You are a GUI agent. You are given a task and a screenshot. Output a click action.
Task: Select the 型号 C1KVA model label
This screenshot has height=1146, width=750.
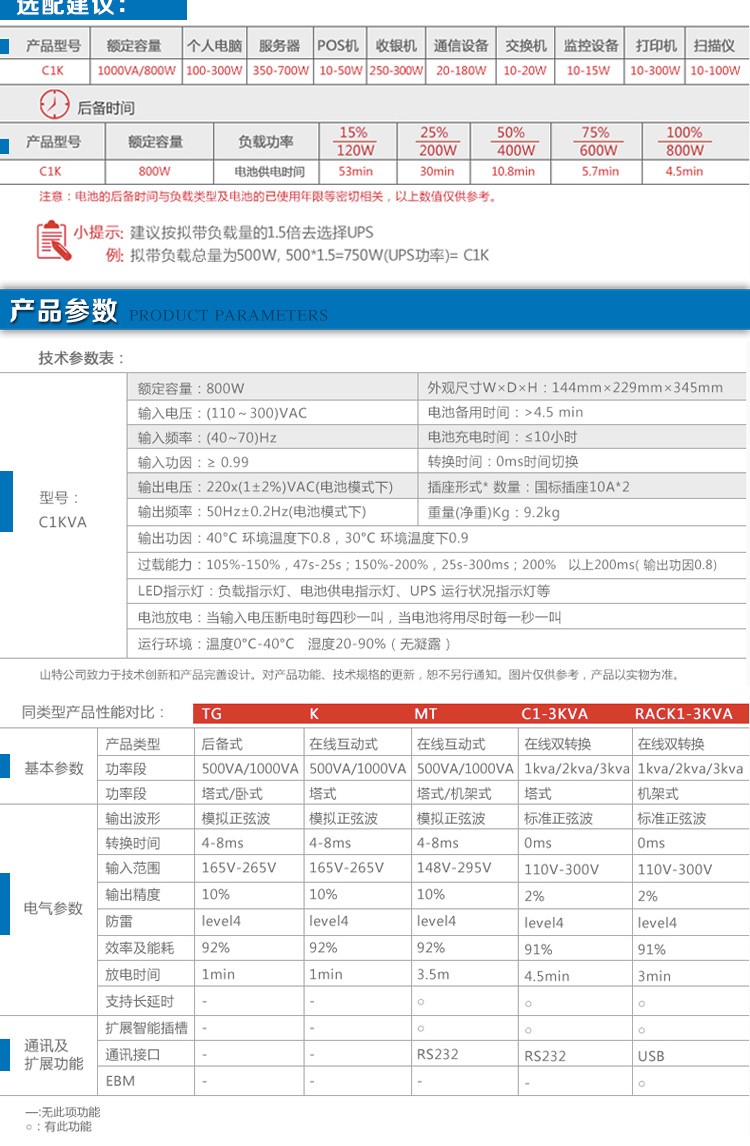[62, 509]
